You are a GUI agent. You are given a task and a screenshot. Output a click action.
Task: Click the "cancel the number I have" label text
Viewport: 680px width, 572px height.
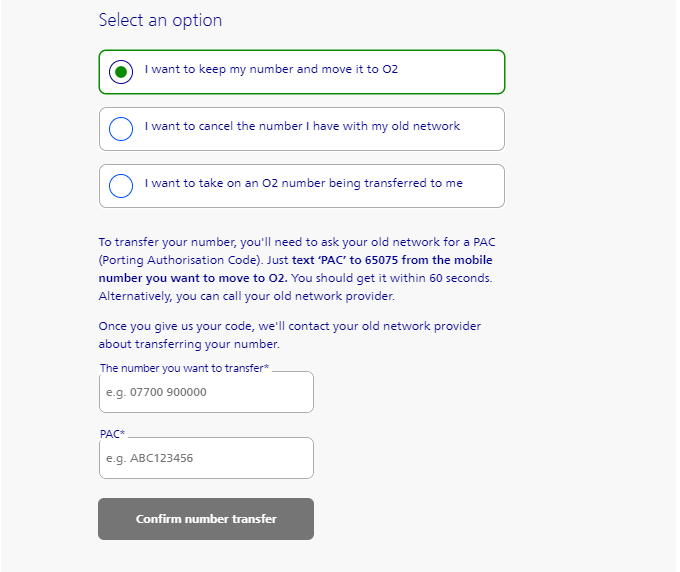[x=302, y=127]
